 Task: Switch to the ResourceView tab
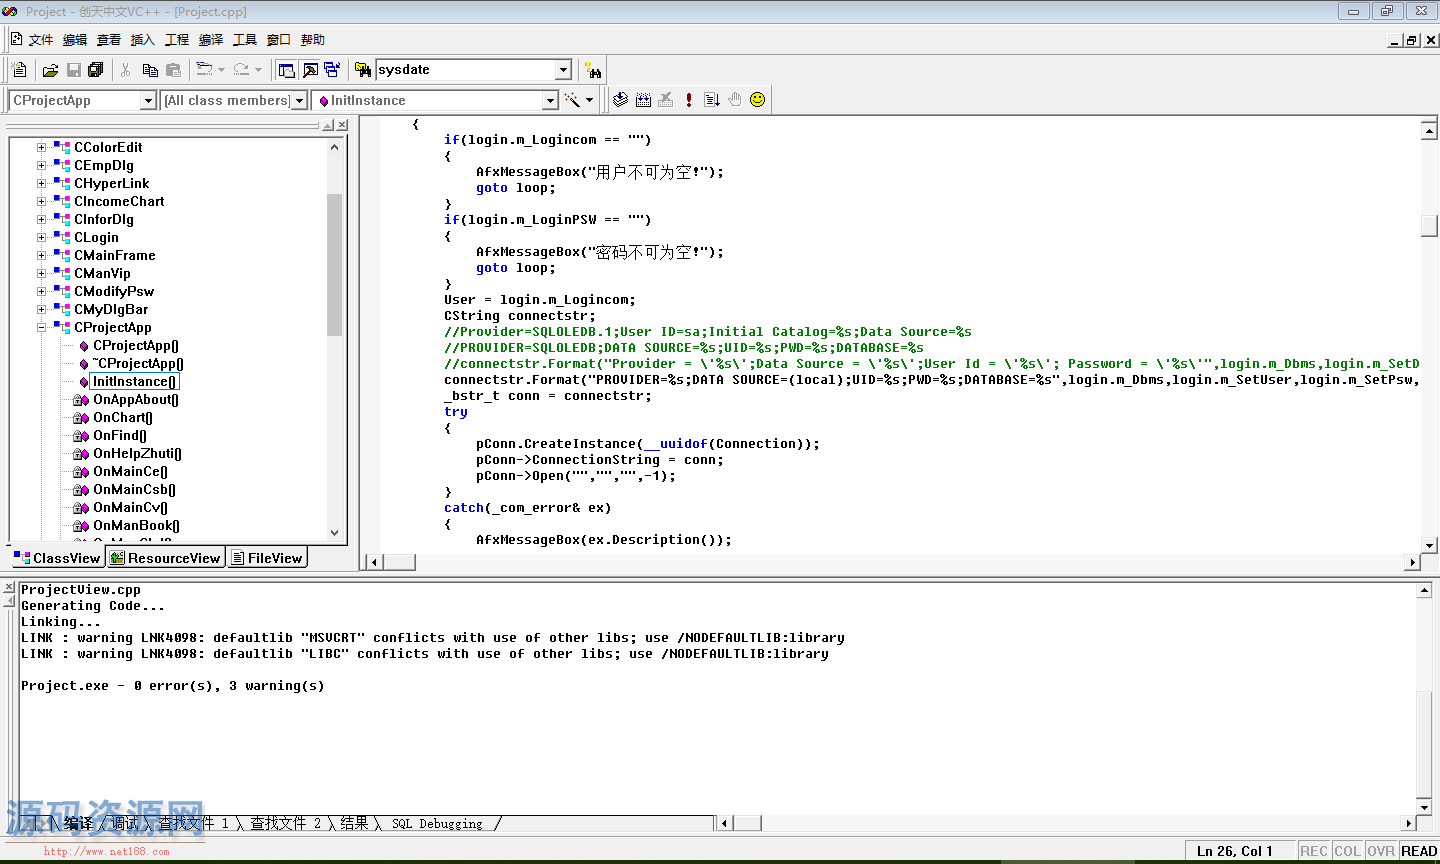click(165, 558)
